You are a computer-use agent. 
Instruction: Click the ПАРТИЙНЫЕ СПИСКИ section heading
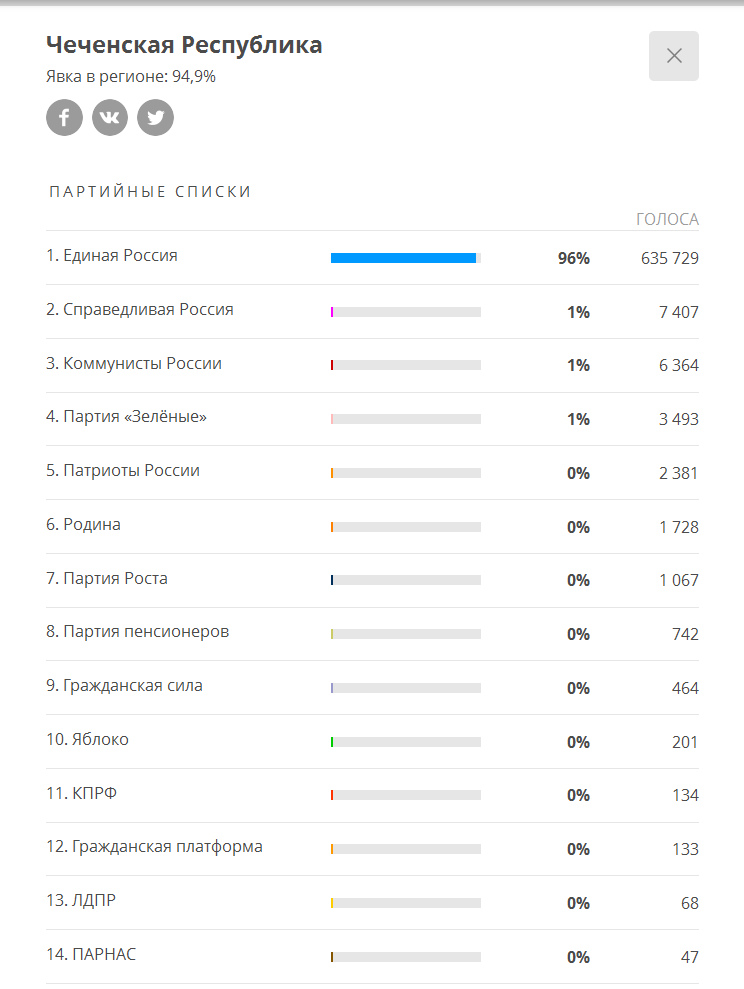click(x=150, y=192)
